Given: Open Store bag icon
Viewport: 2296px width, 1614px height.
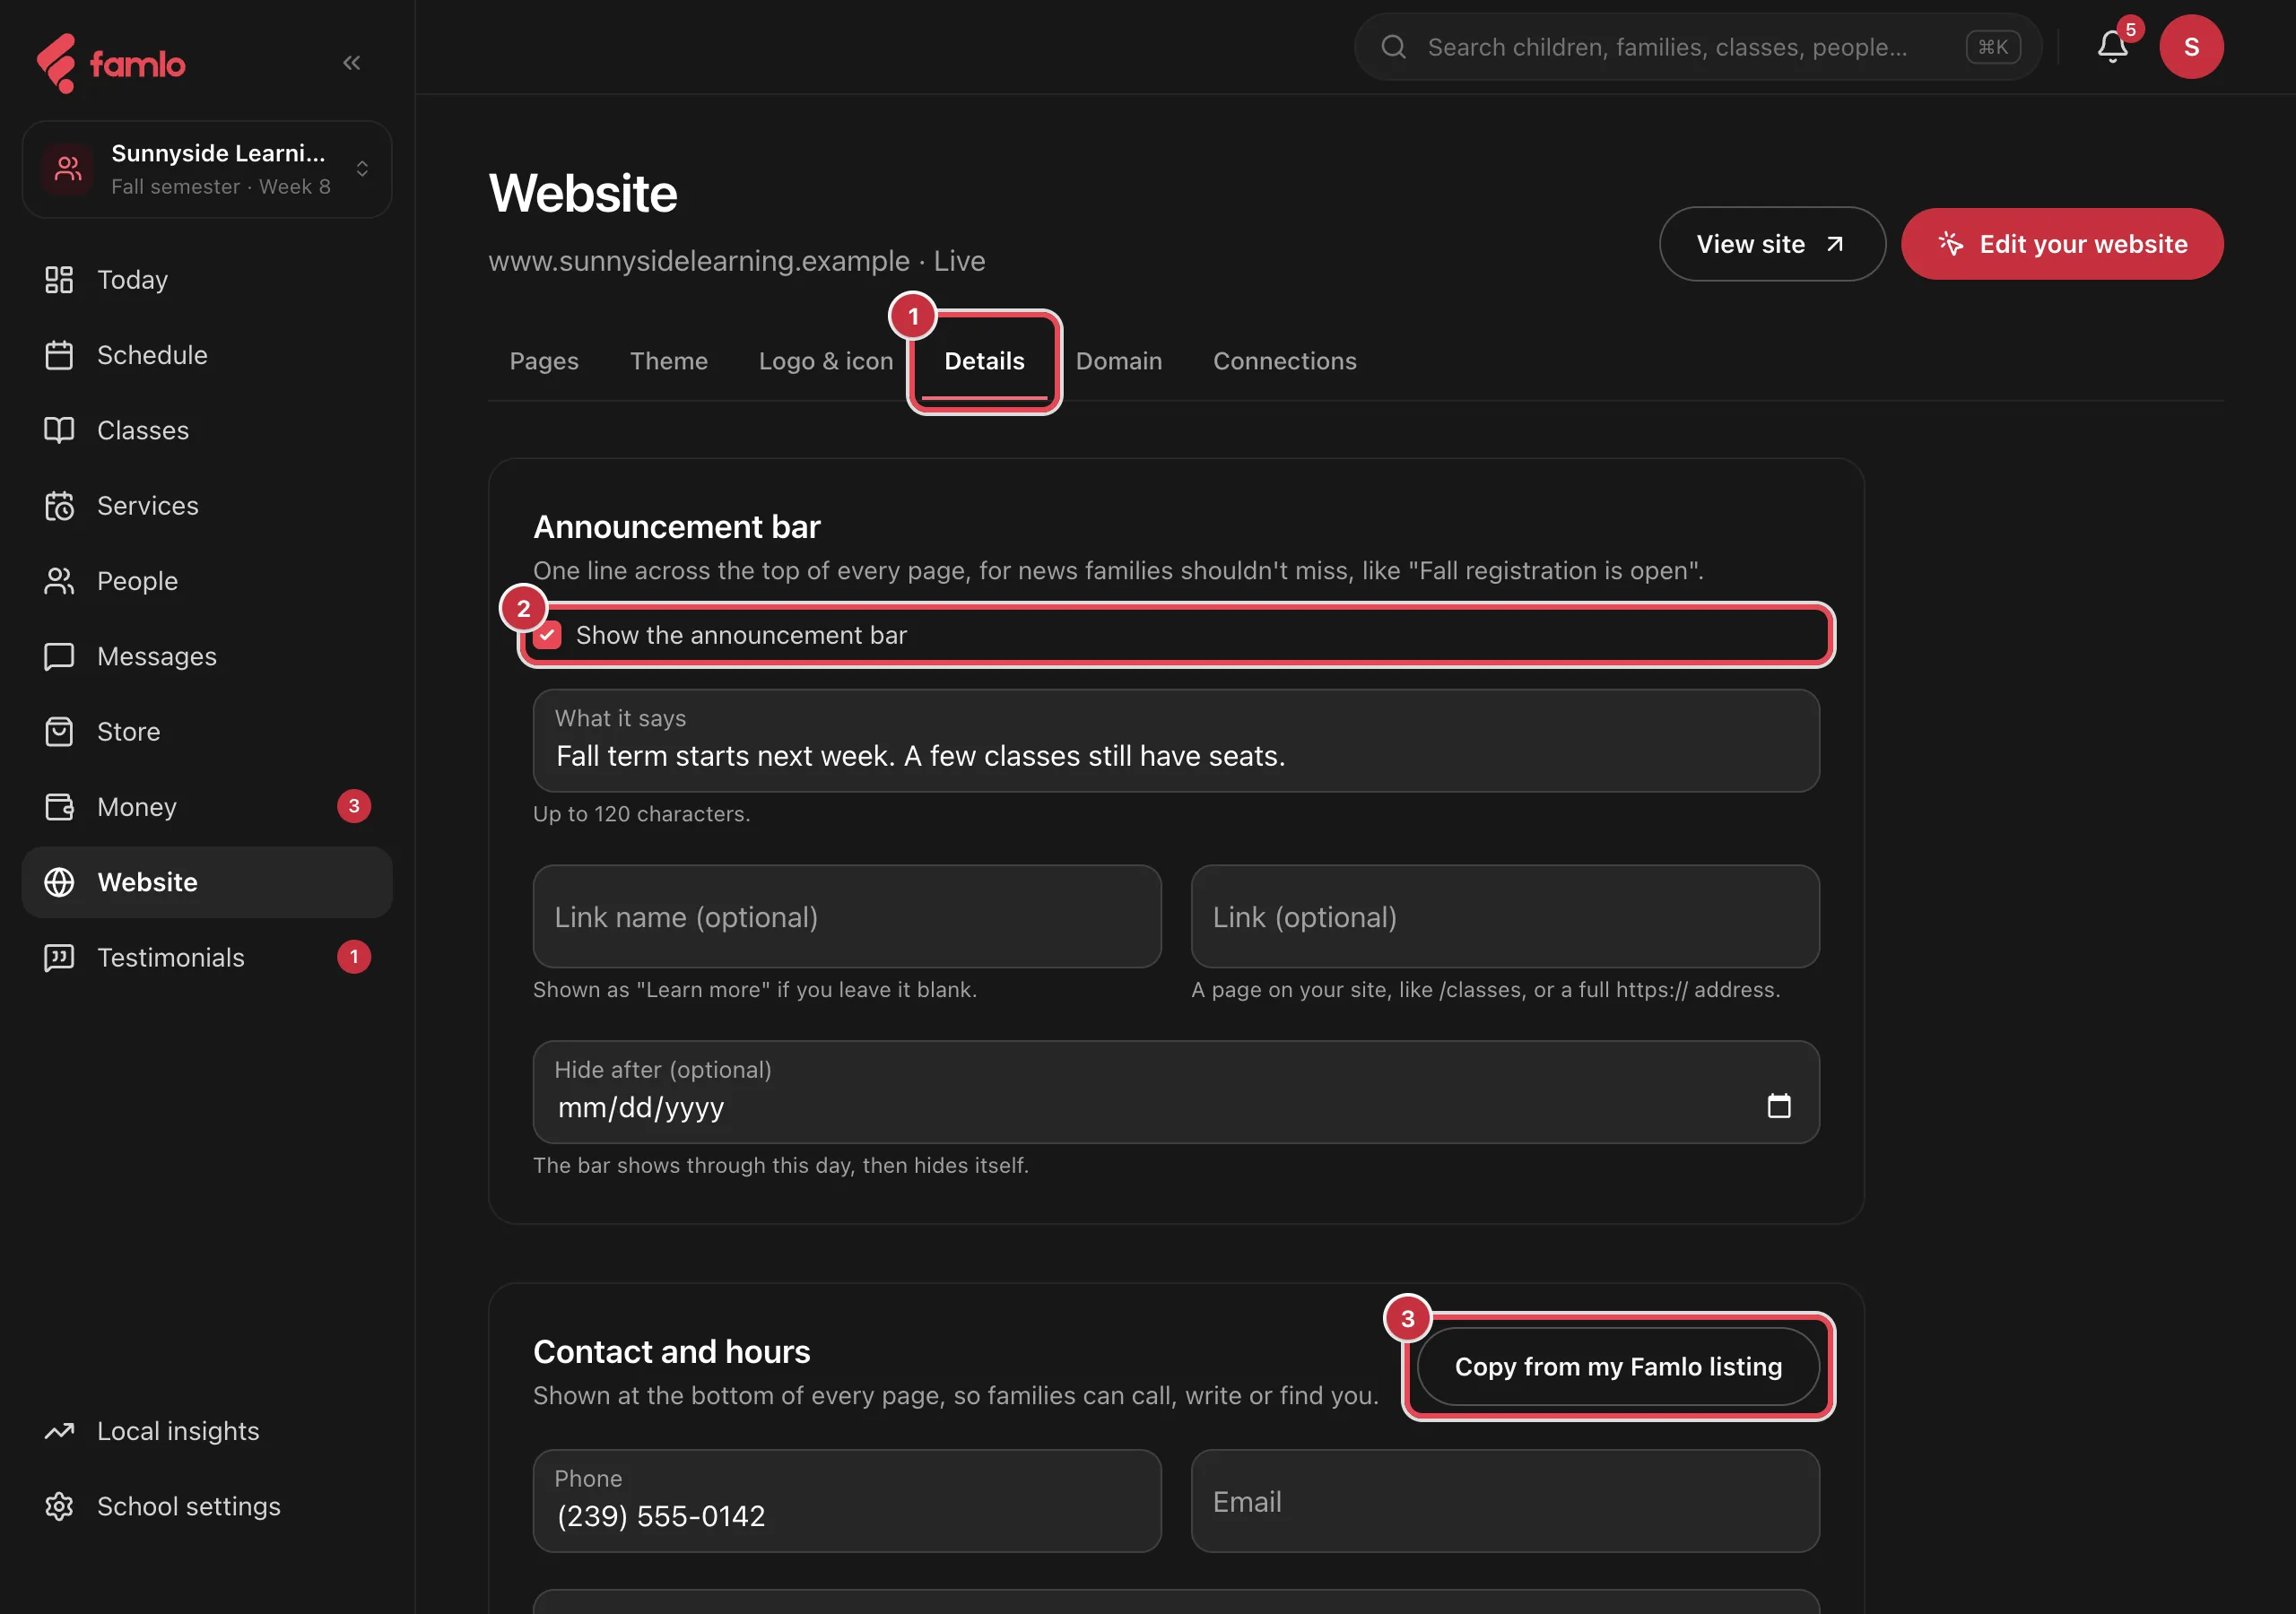Looking at the screenshot, I should click(59, 732).
